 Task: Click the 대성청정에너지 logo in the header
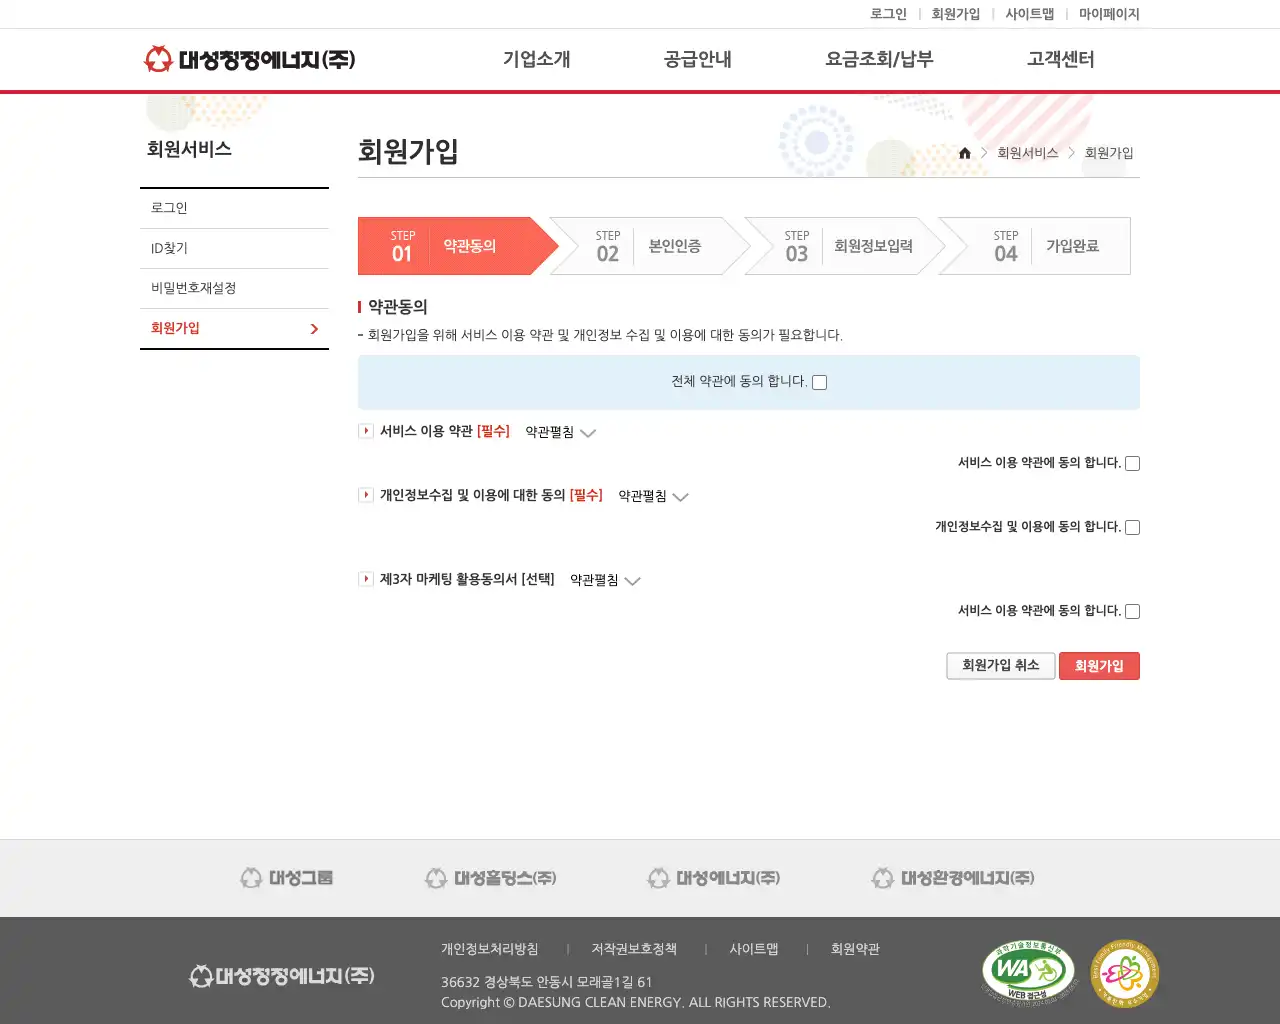tap(248, 59)
